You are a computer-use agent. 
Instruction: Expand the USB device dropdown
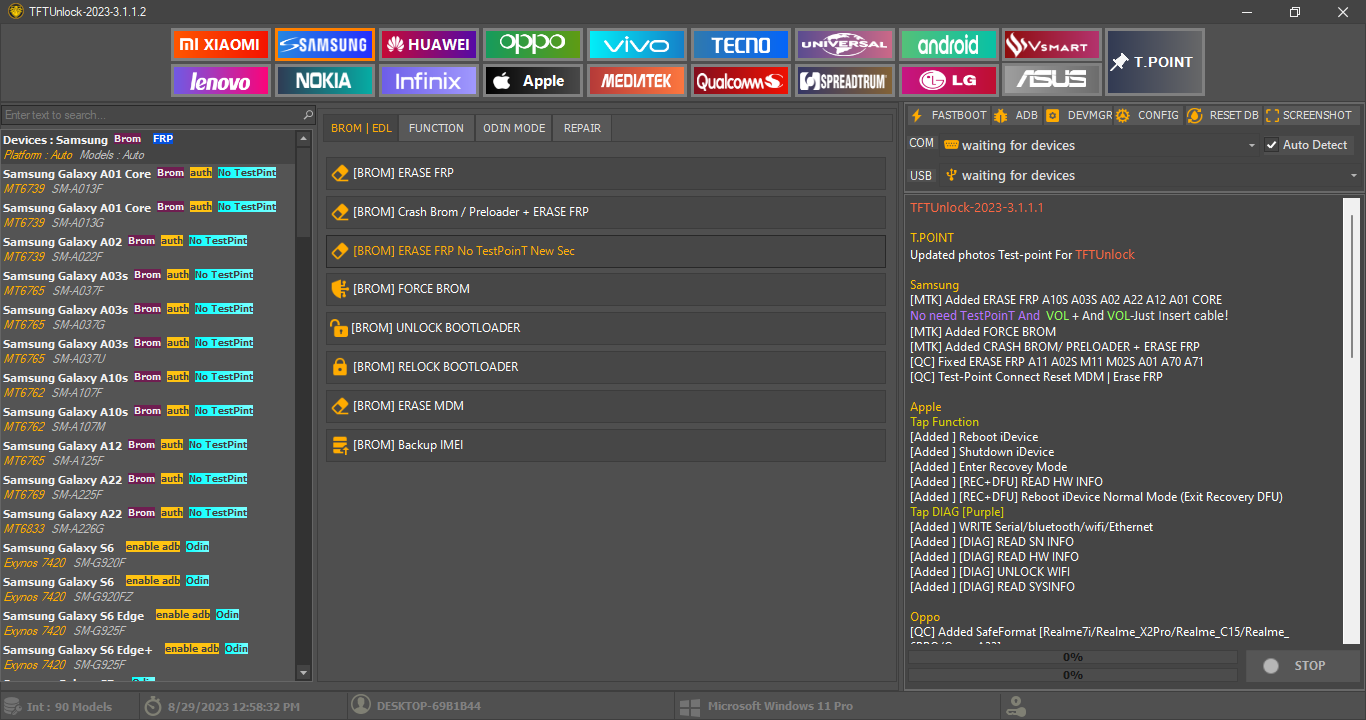pos(1354,176)
